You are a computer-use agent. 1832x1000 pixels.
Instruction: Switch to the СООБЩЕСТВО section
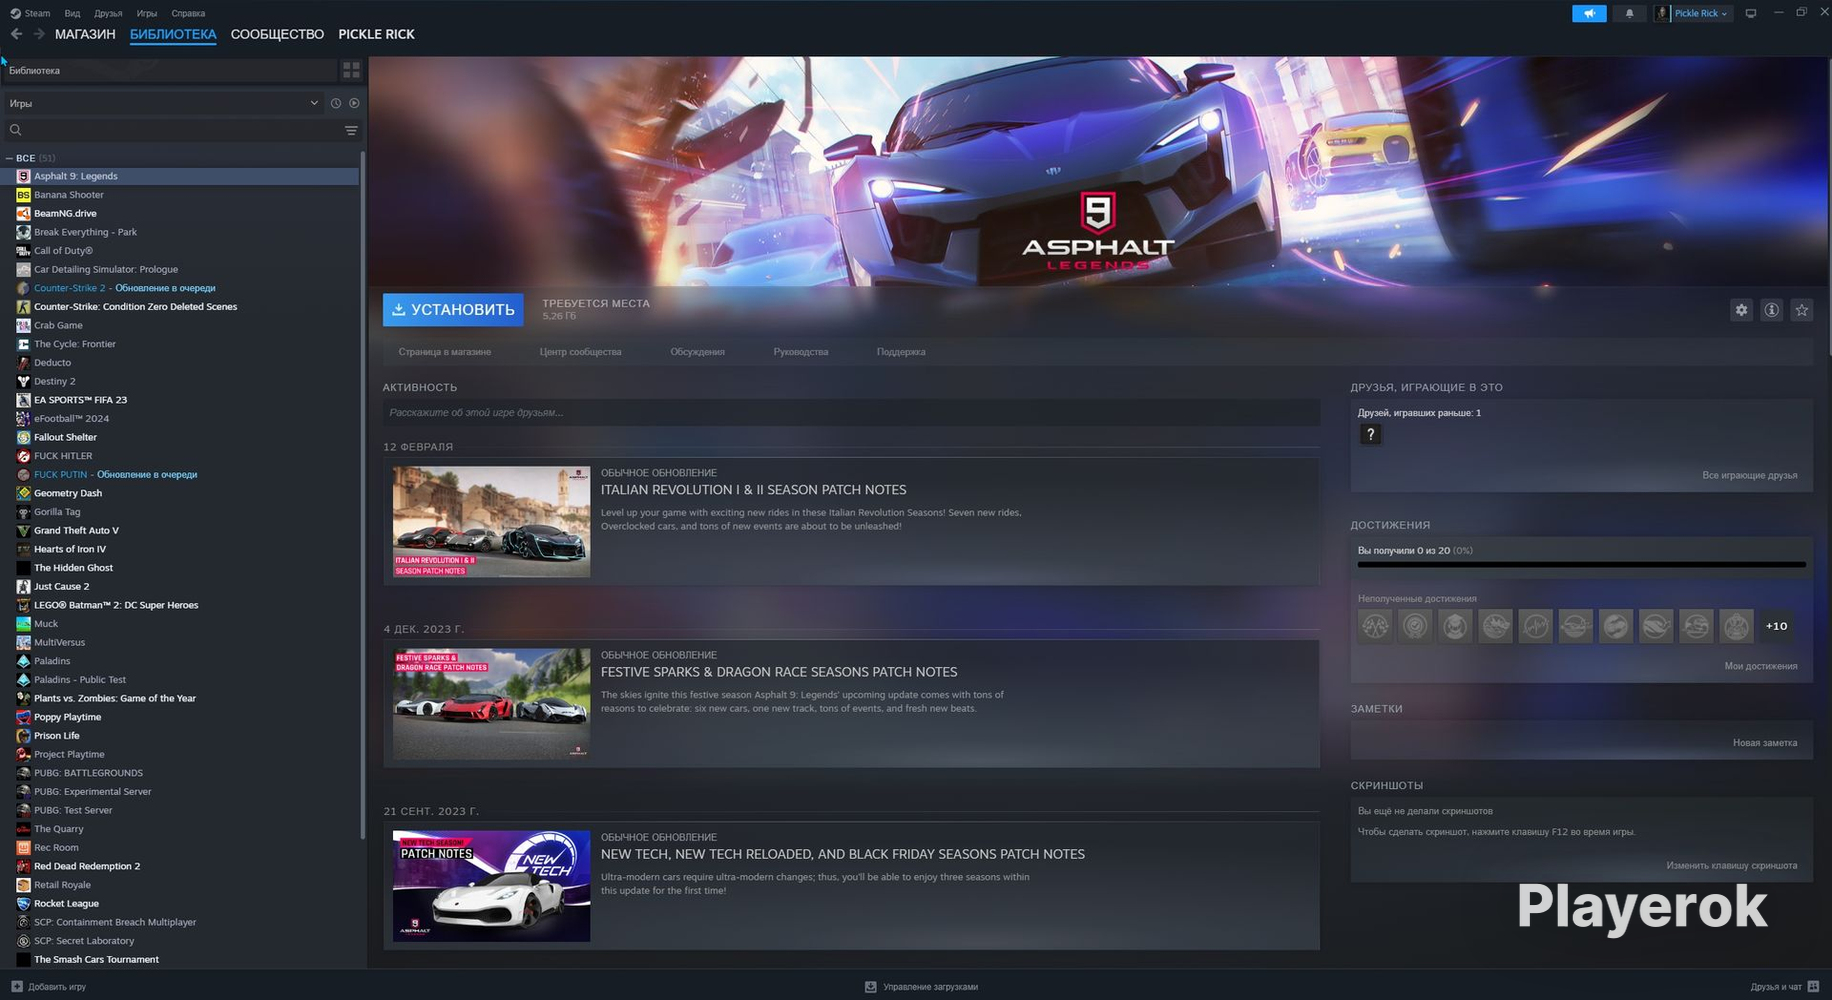(x=277, y=34)
